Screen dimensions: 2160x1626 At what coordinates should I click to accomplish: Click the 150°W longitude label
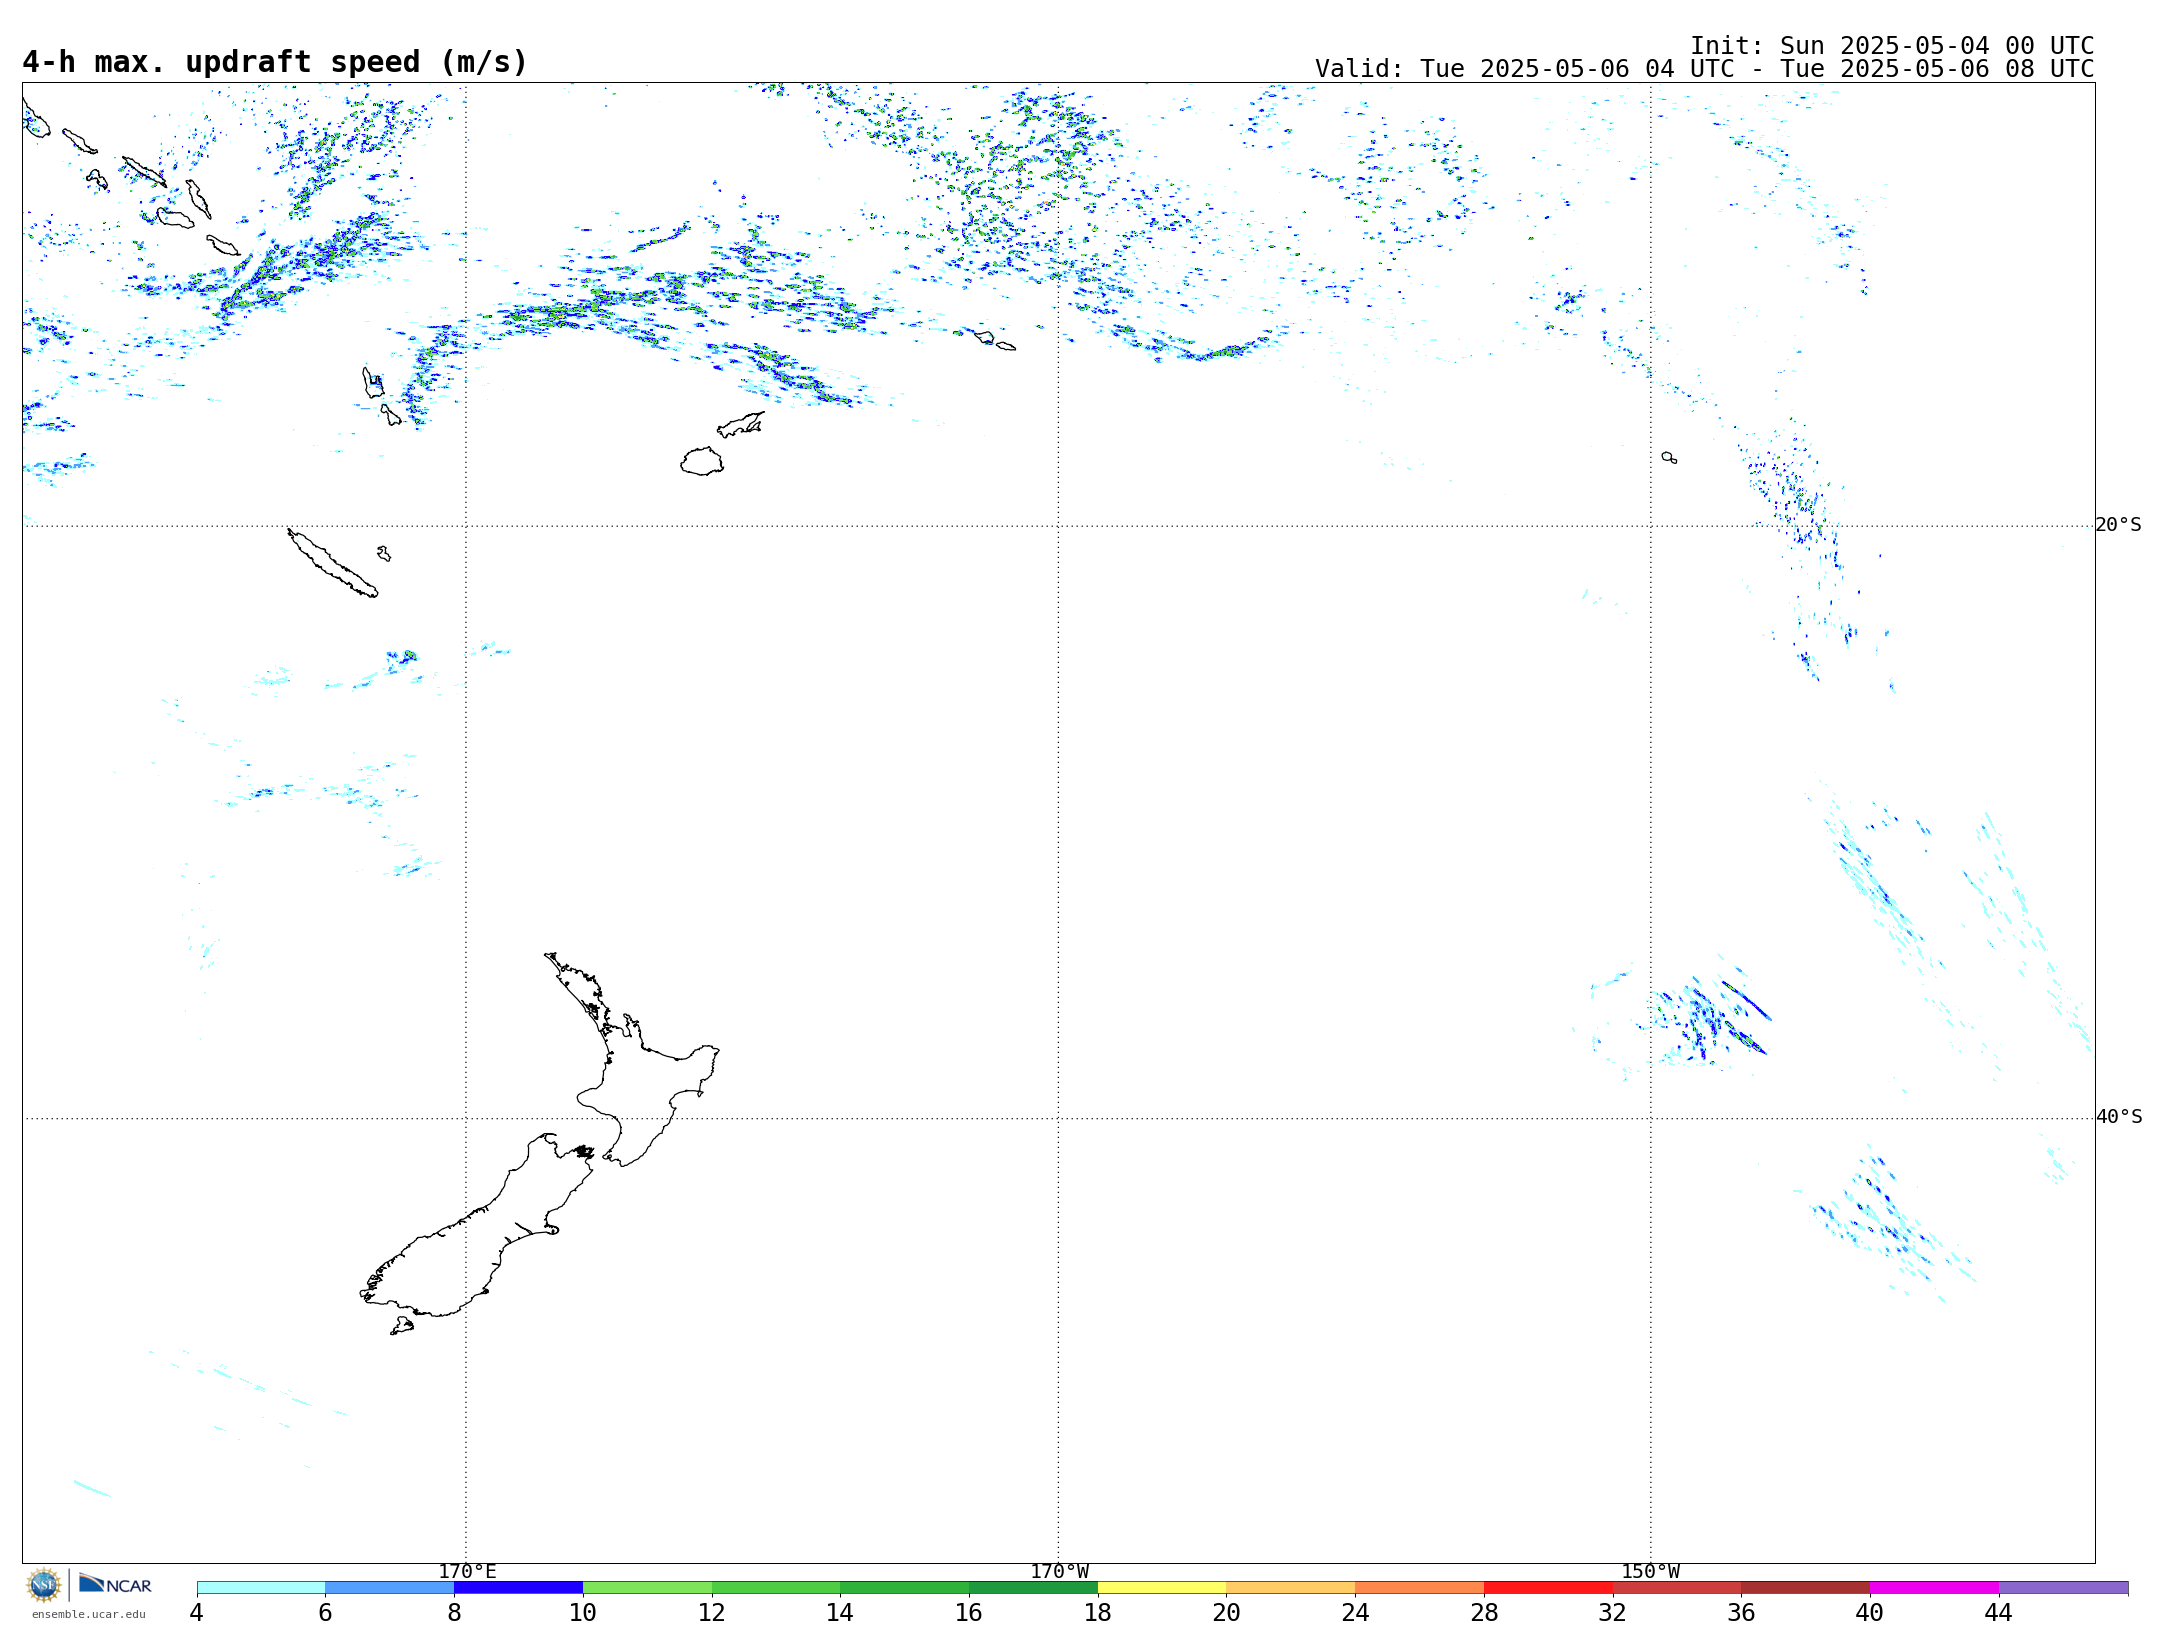coord(1650,1571)
